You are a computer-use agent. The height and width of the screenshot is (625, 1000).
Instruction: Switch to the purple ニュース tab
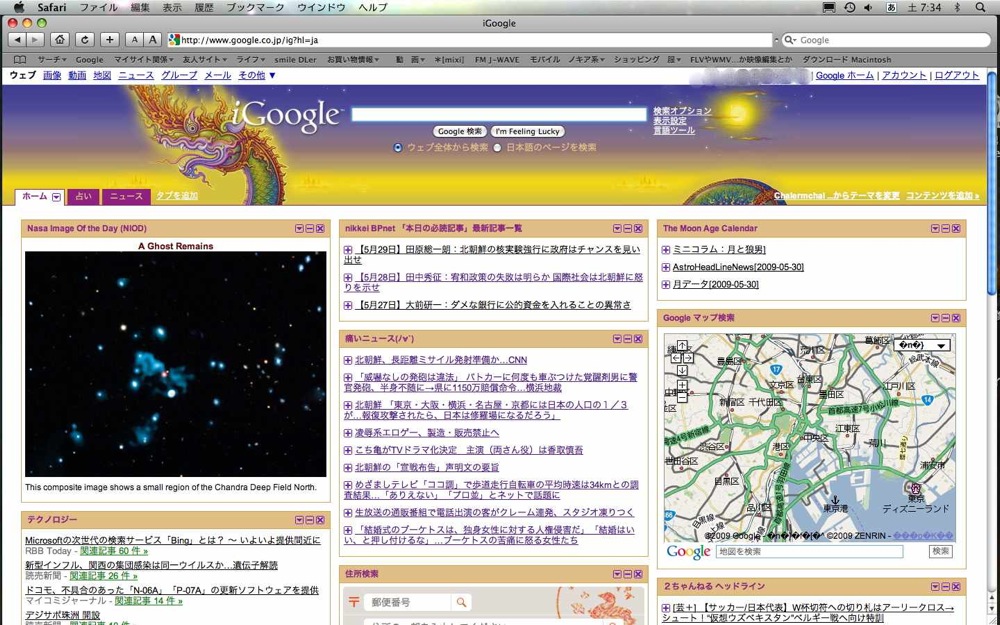126,196
